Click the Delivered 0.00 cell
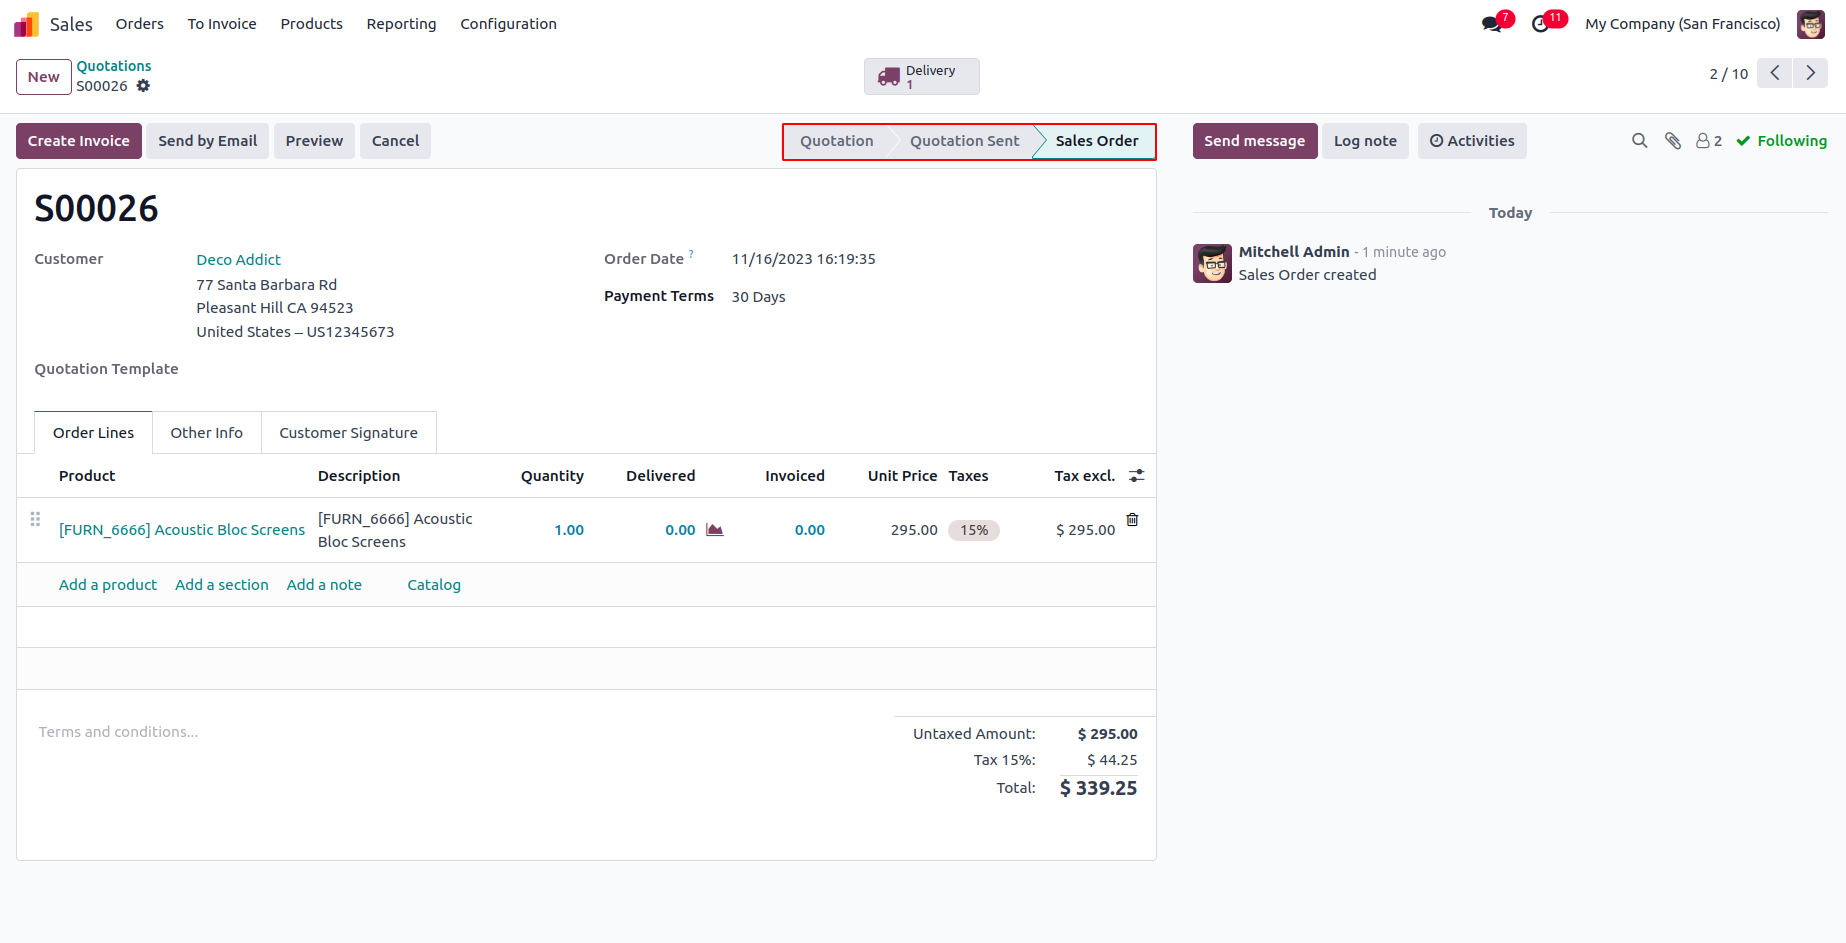This screenshot has width=1846, height=943. pos(680,530)
